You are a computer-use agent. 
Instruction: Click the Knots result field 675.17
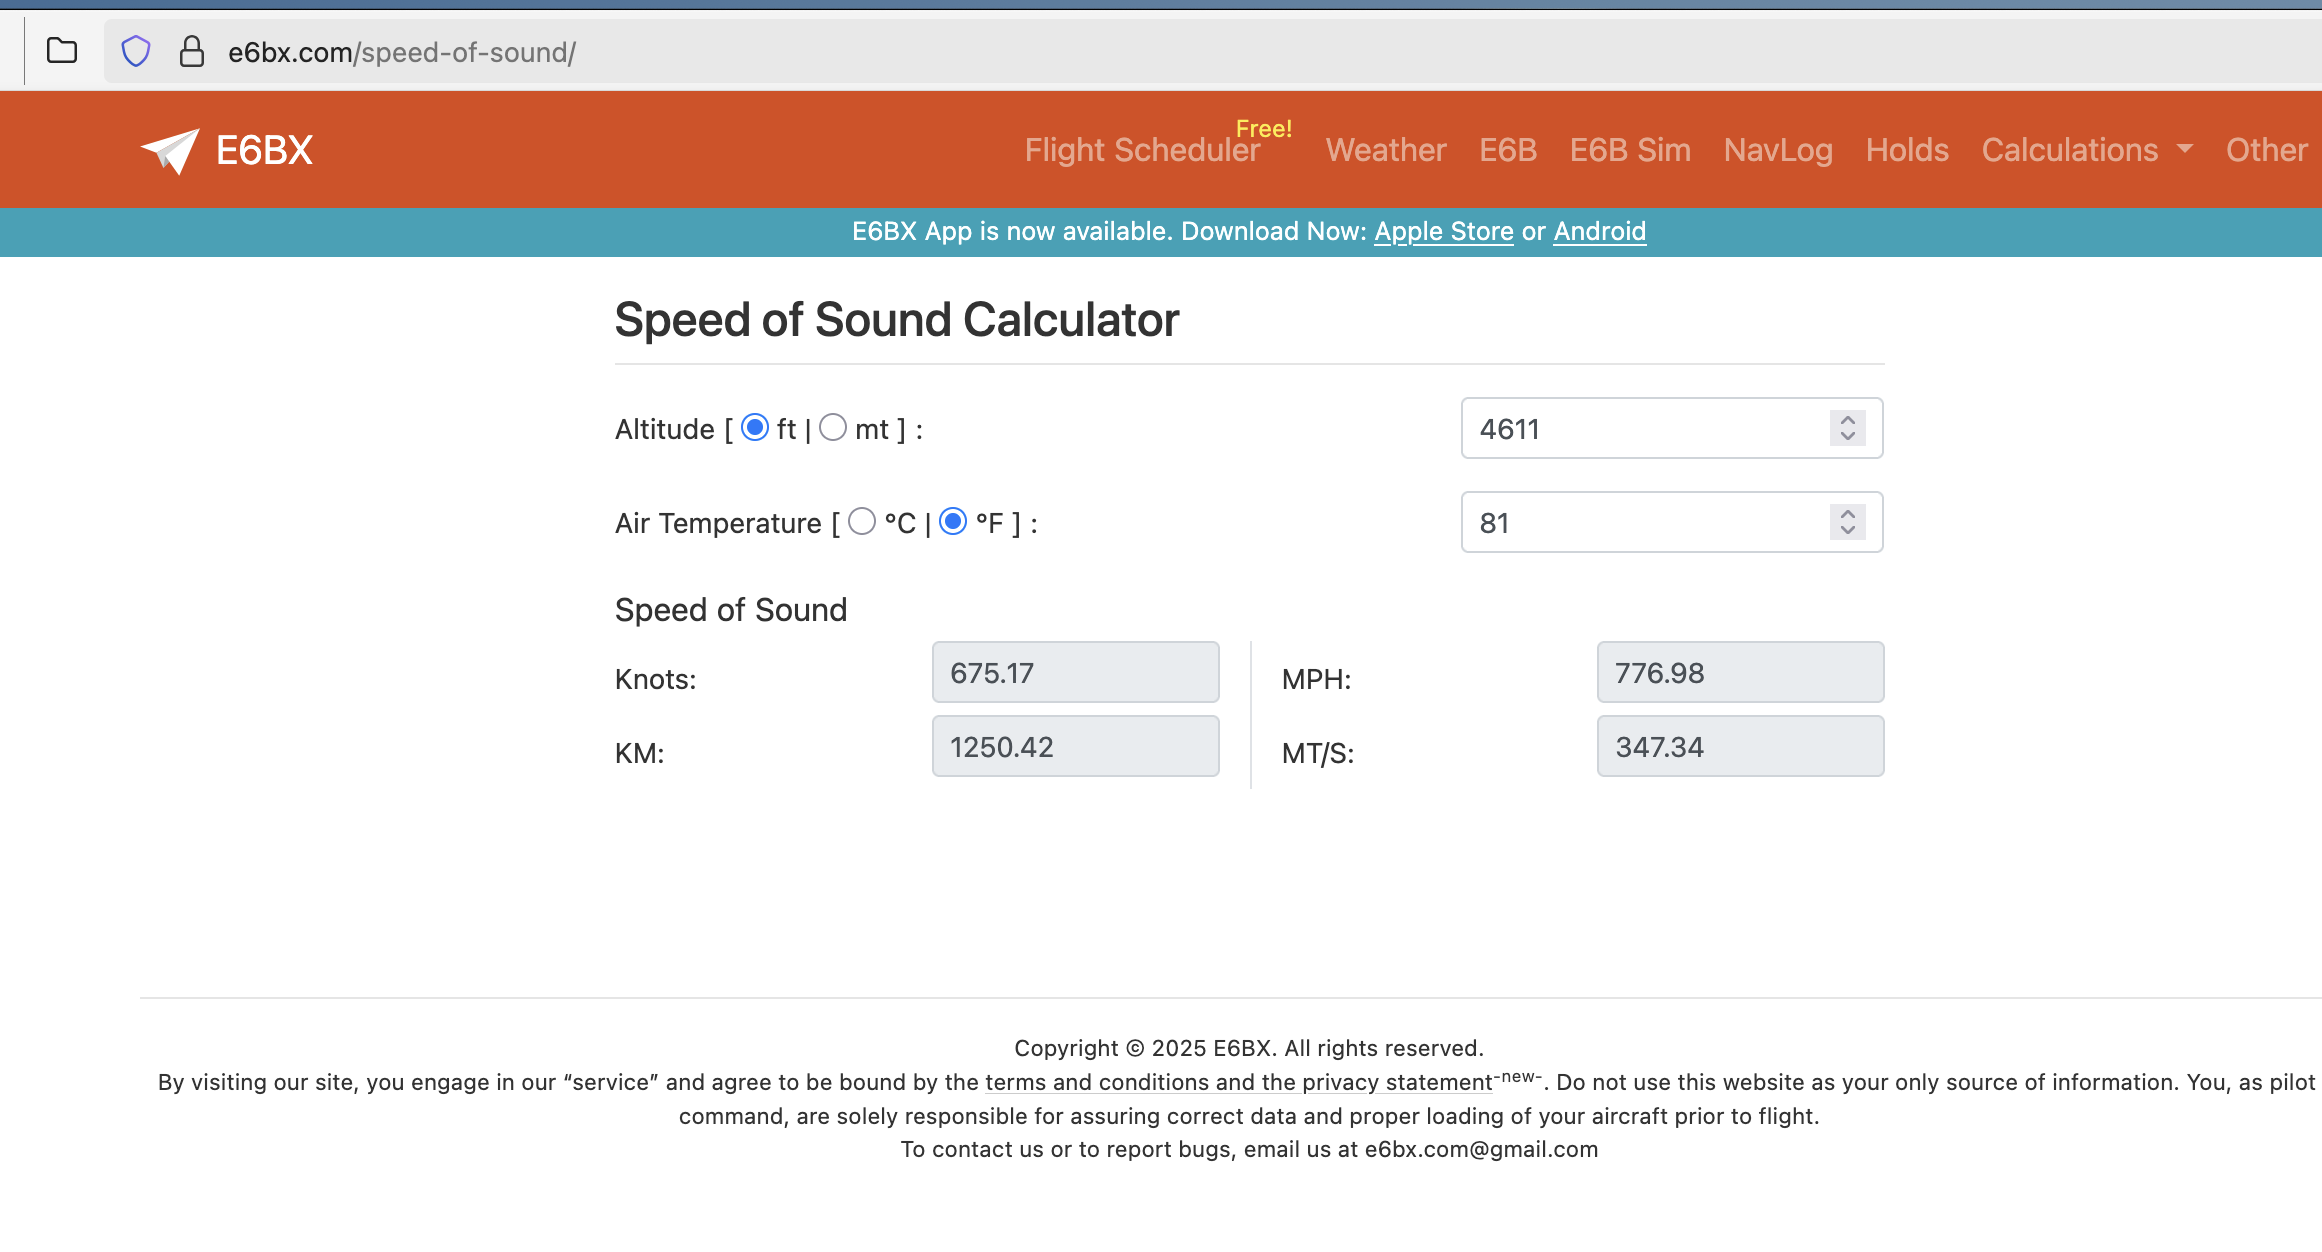click(x=1076, y=672)
